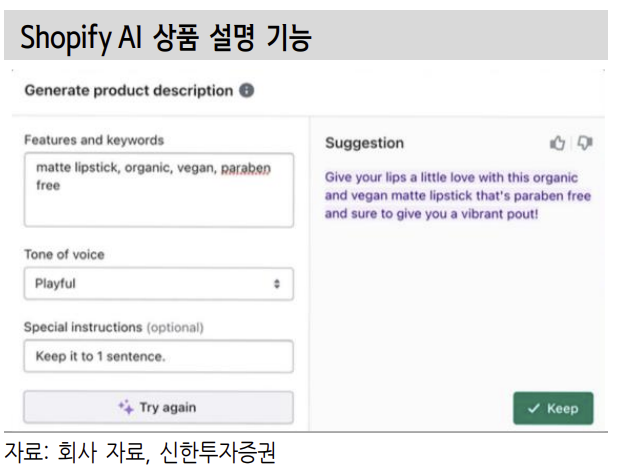Click the Features and keywords text box
The height and width of the screenshot is (476, 625).
click(159, 190)
